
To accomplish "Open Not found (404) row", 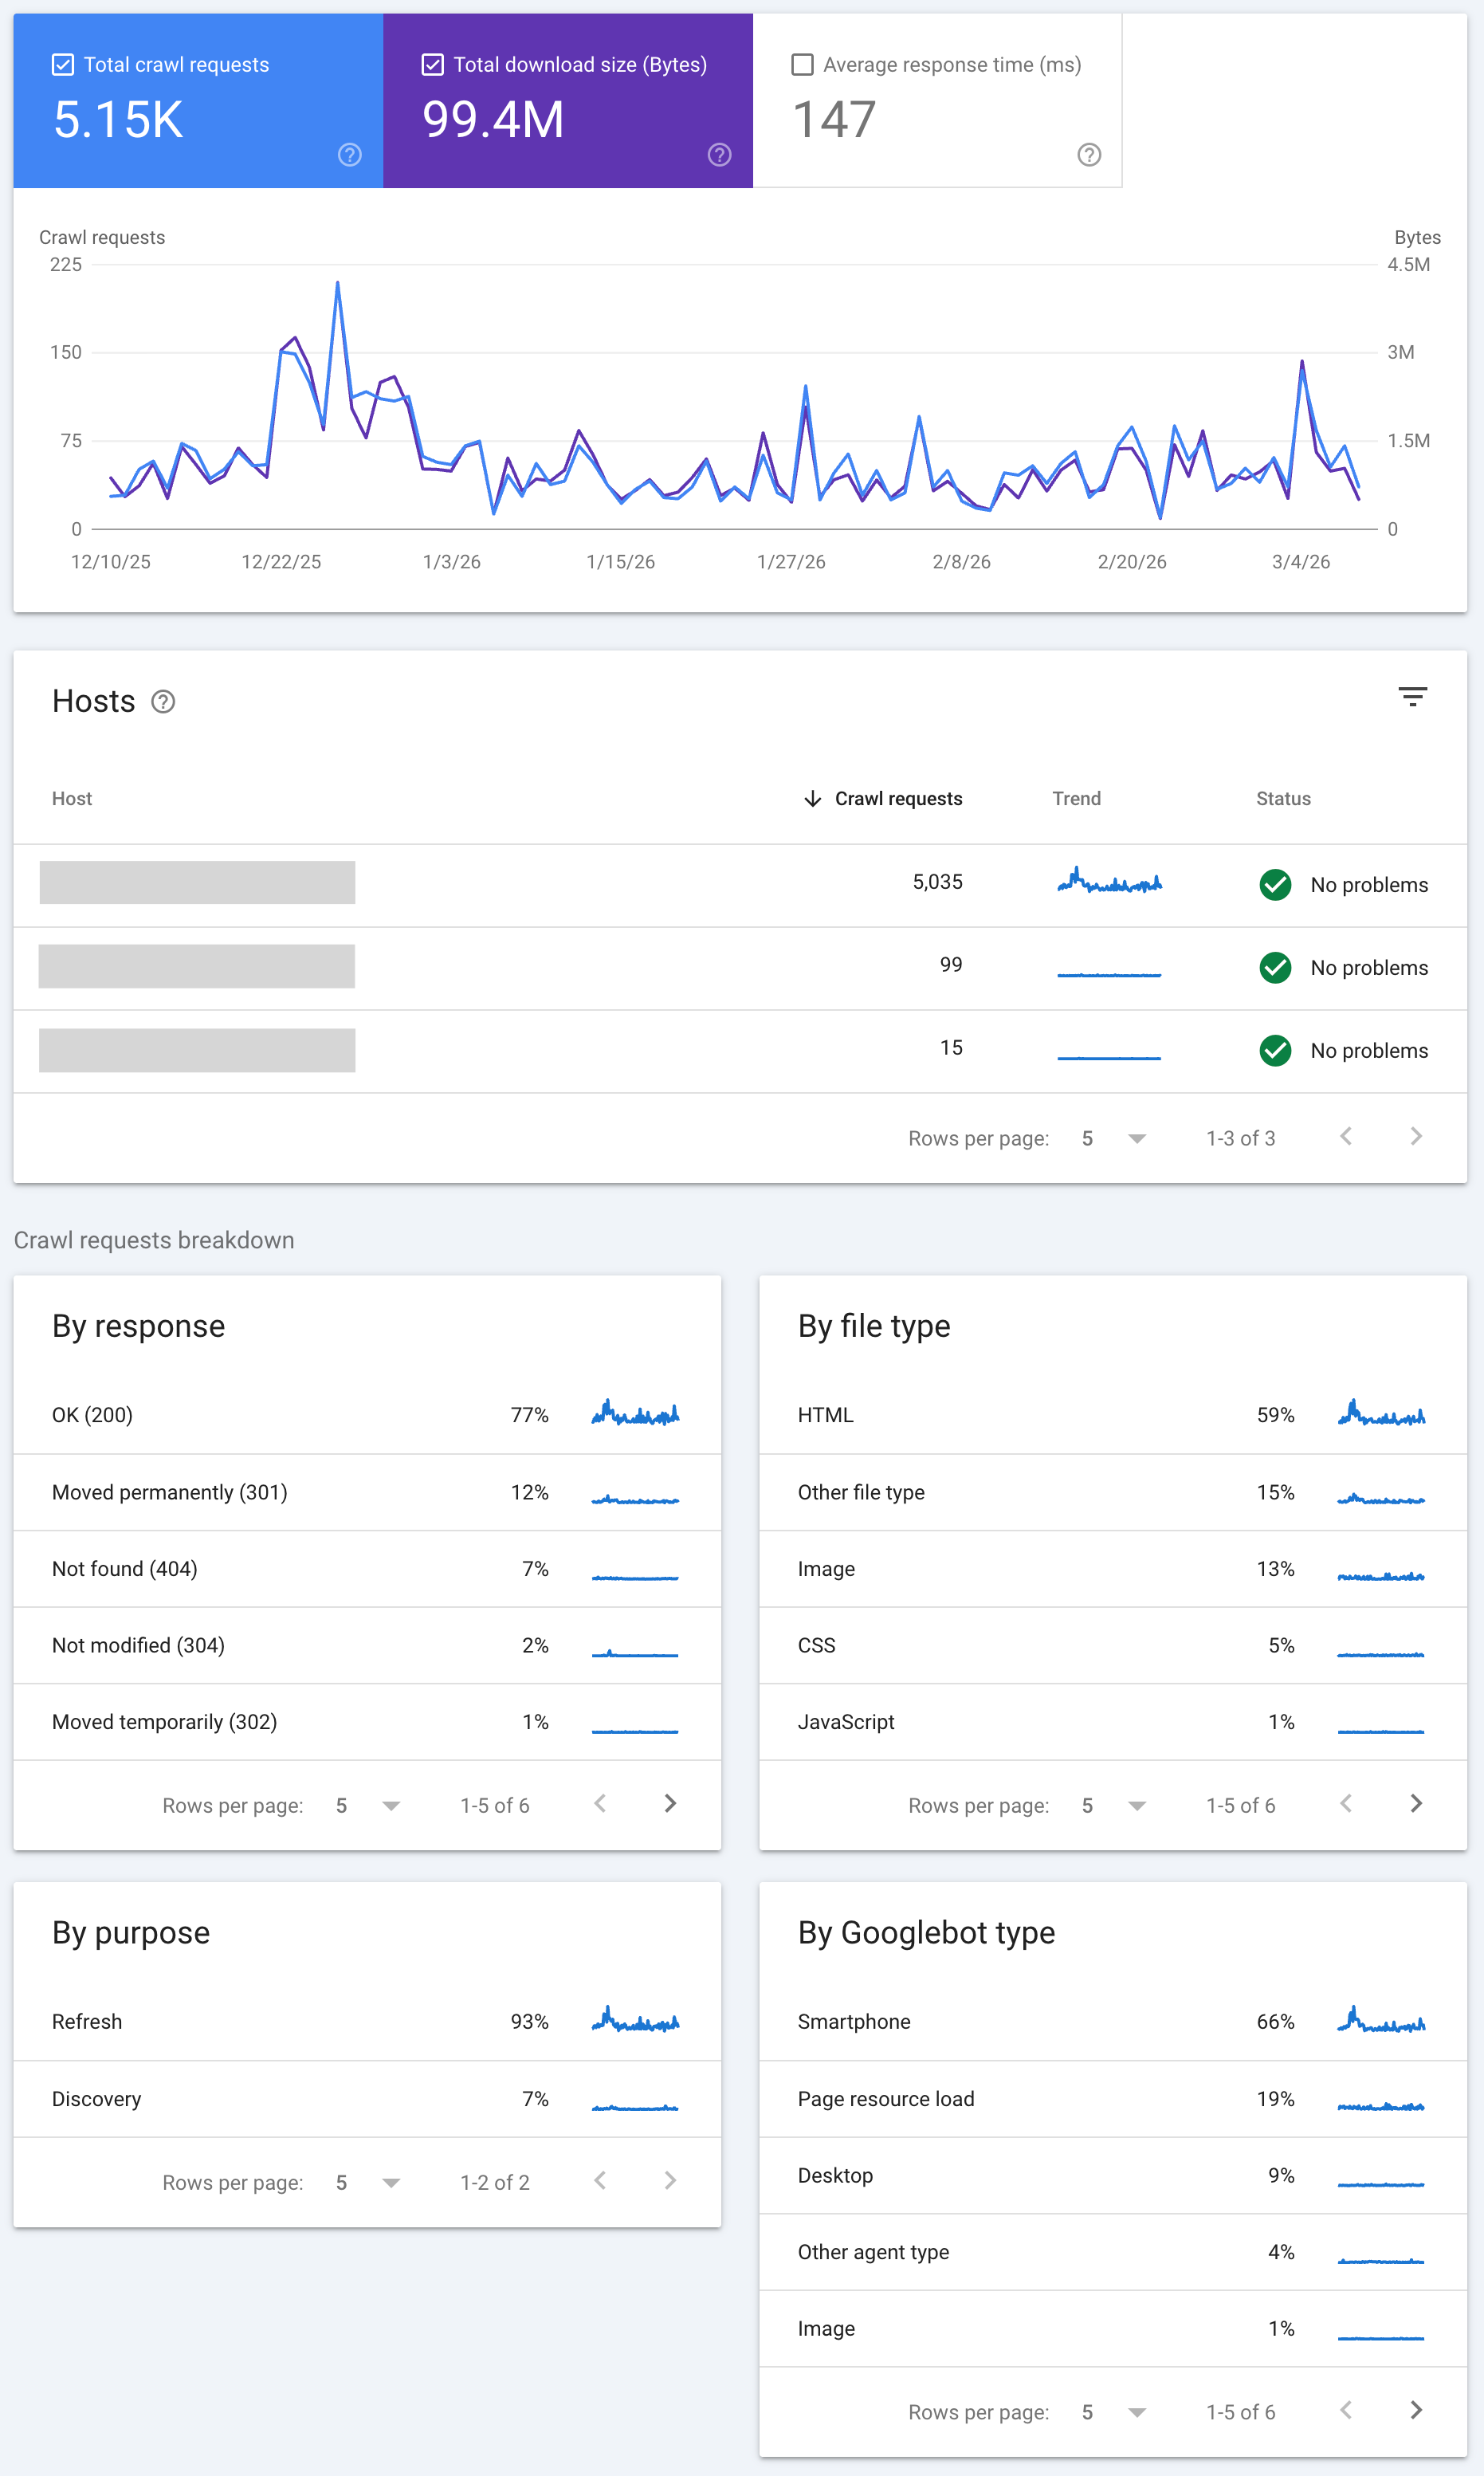I will coord(367,1569).
